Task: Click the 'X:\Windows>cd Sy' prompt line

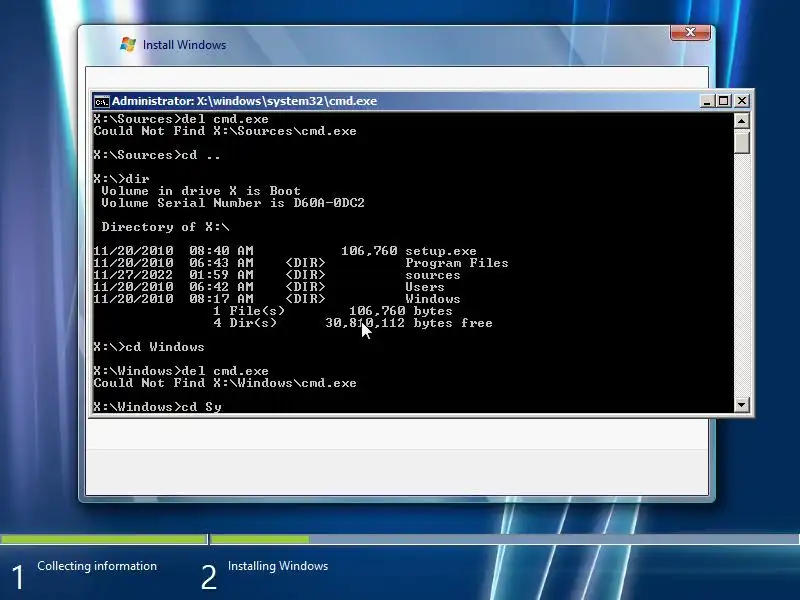Action: (158, 407)
